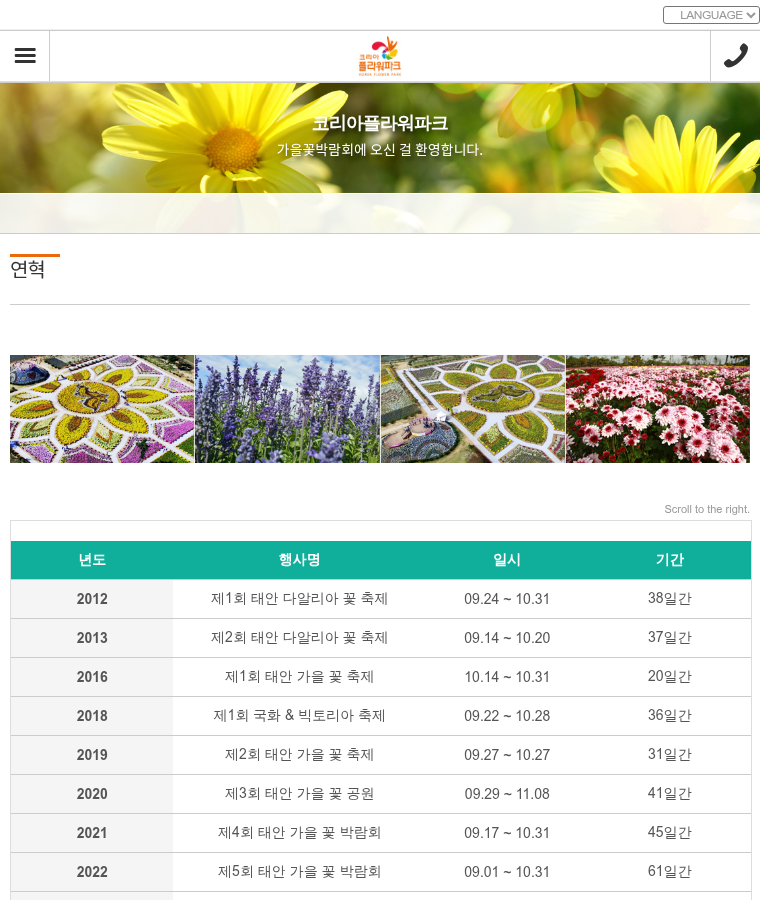Click the 코리아플라워파크 banner title
This screenshot has width=760, height=900.
coord(380,123)
